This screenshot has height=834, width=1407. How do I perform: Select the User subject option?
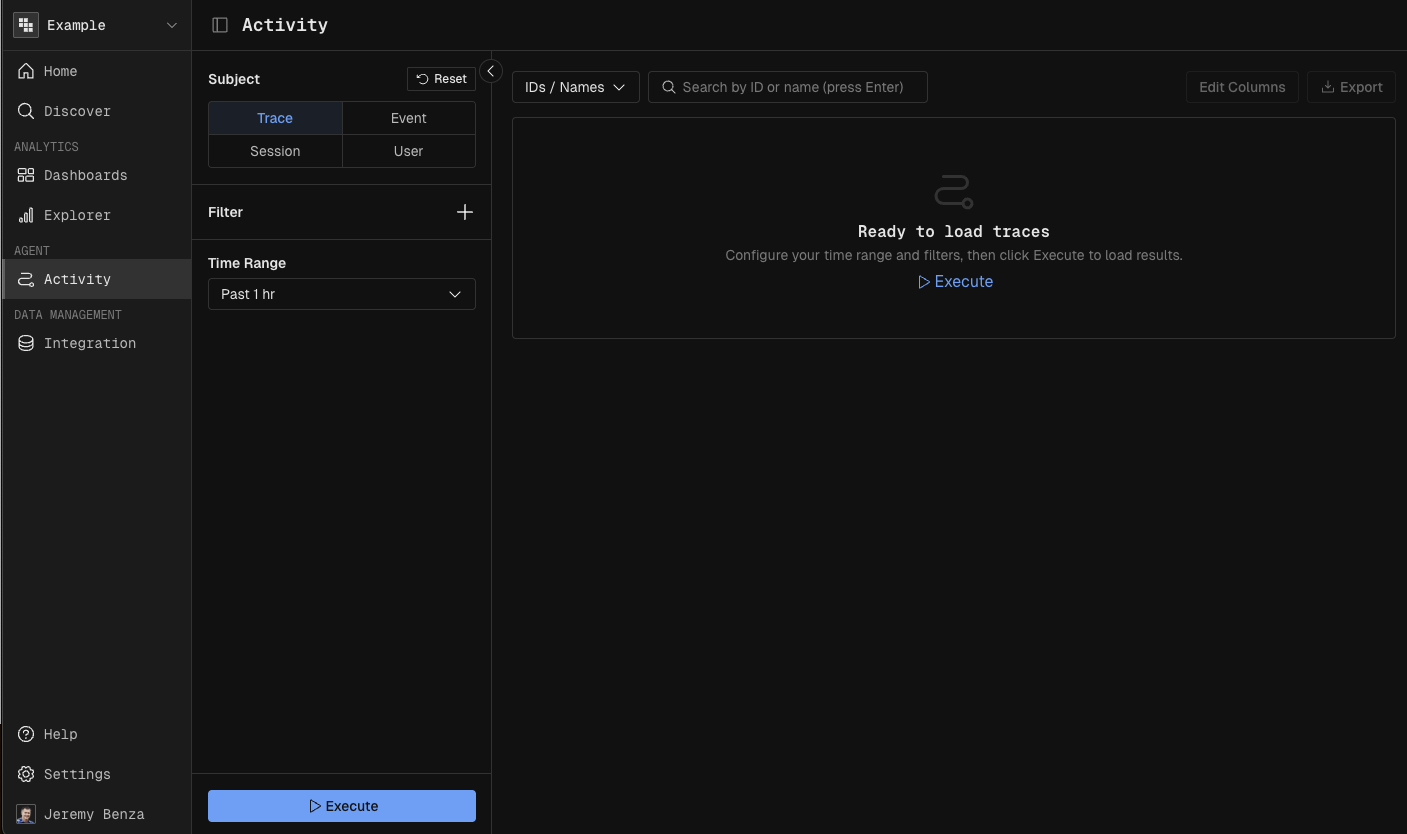point(408,151)
